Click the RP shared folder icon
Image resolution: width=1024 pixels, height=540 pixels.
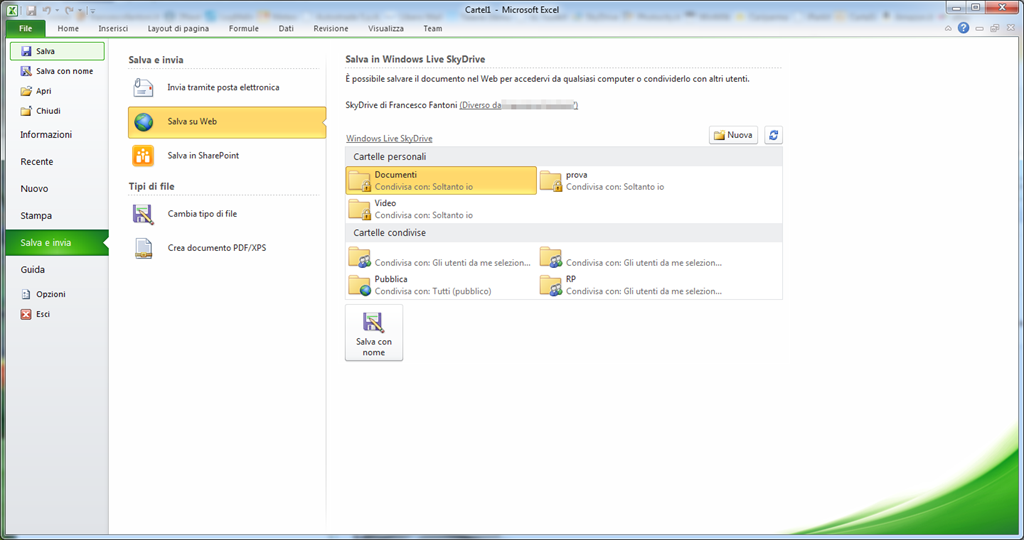click(x=551, y=285)
